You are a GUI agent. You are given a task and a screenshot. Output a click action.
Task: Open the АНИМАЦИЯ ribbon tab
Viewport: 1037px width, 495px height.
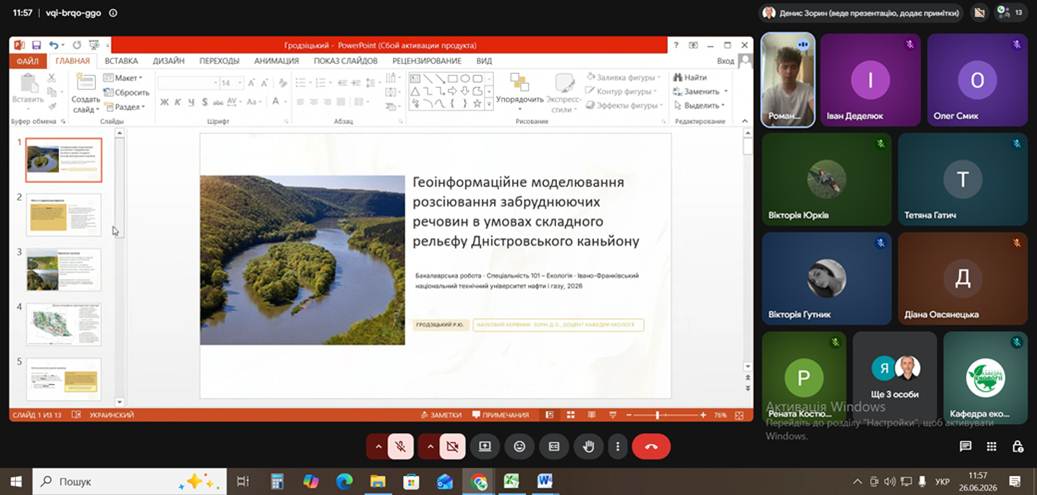coord(276,61)
